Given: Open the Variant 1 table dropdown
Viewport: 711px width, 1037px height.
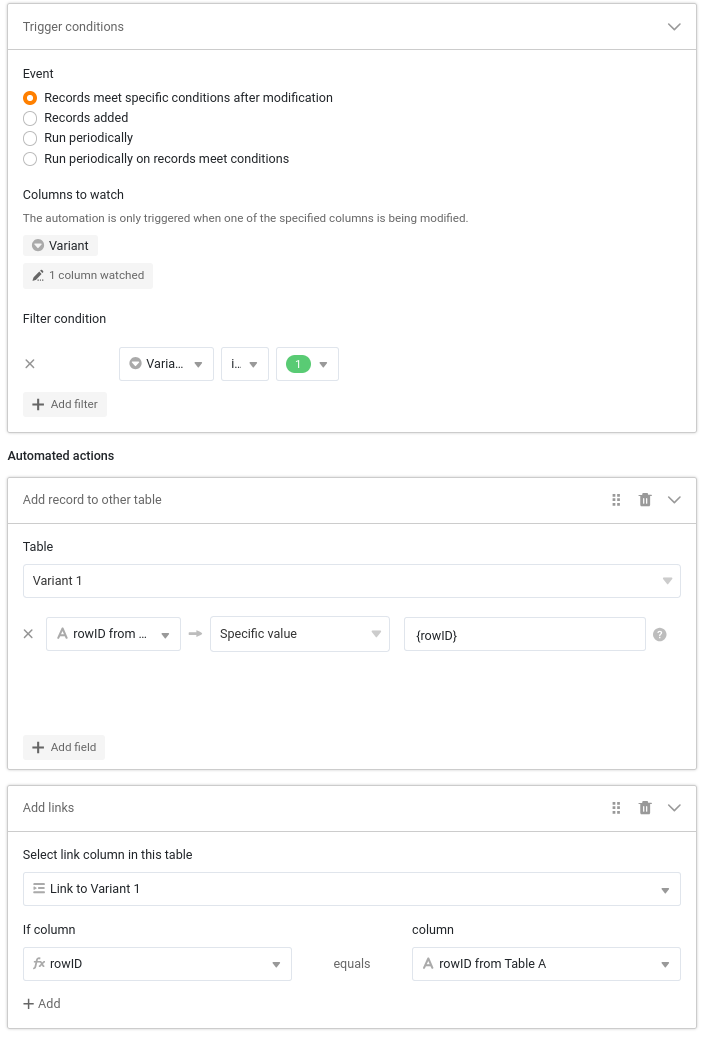Looking at the screenshot, I should (x=351, y=581).
